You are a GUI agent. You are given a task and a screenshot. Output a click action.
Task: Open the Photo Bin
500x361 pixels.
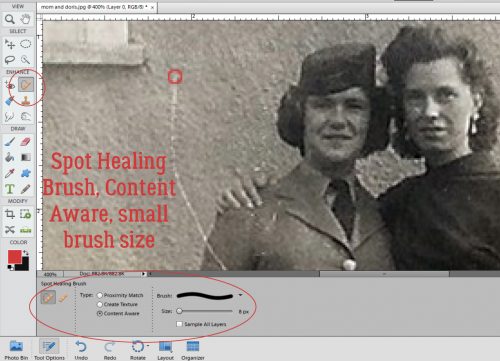coord(16,350)
